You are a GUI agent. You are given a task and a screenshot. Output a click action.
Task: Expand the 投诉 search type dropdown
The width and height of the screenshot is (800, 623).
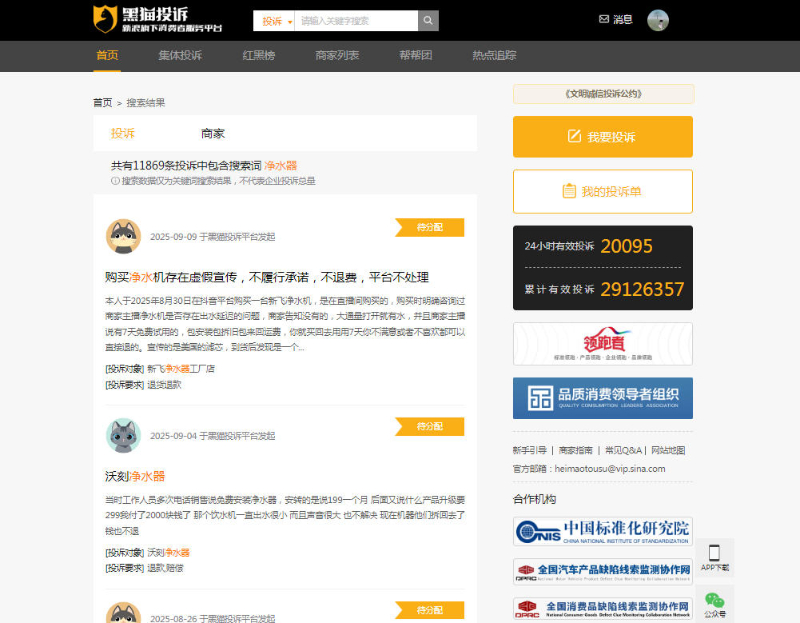coord(275,20)
